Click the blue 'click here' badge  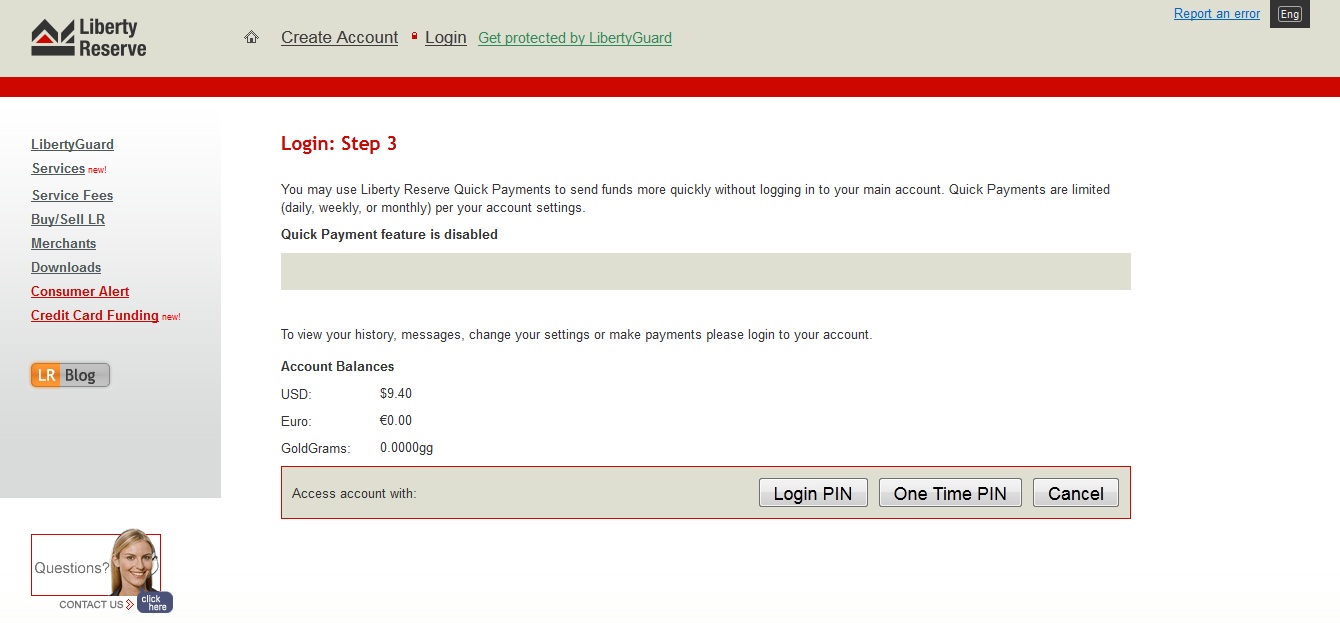[x=155, y=602]
